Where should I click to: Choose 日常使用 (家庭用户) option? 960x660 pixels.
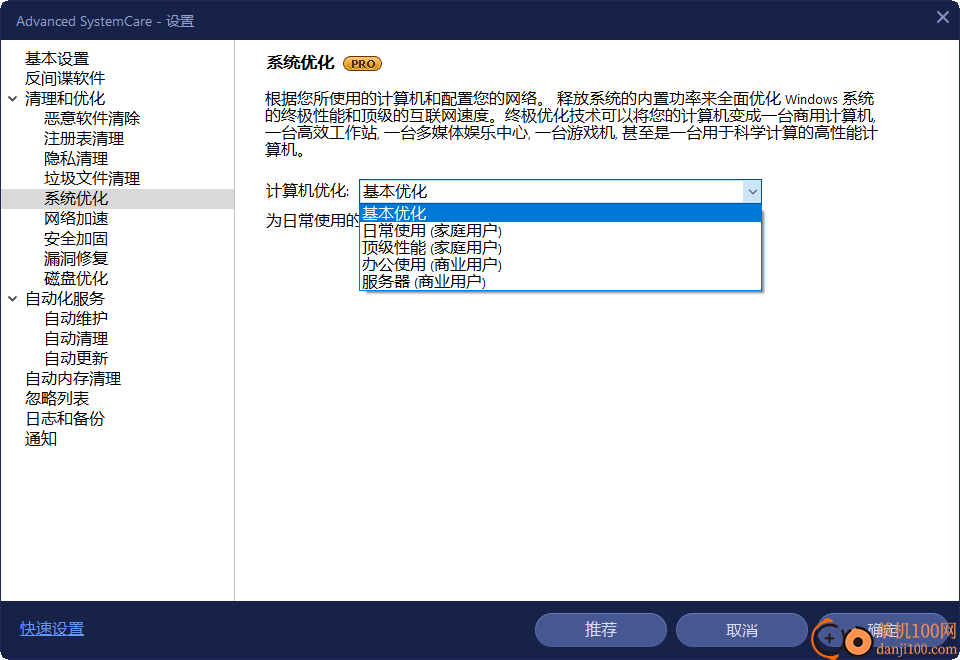click(x=560, y=231)
